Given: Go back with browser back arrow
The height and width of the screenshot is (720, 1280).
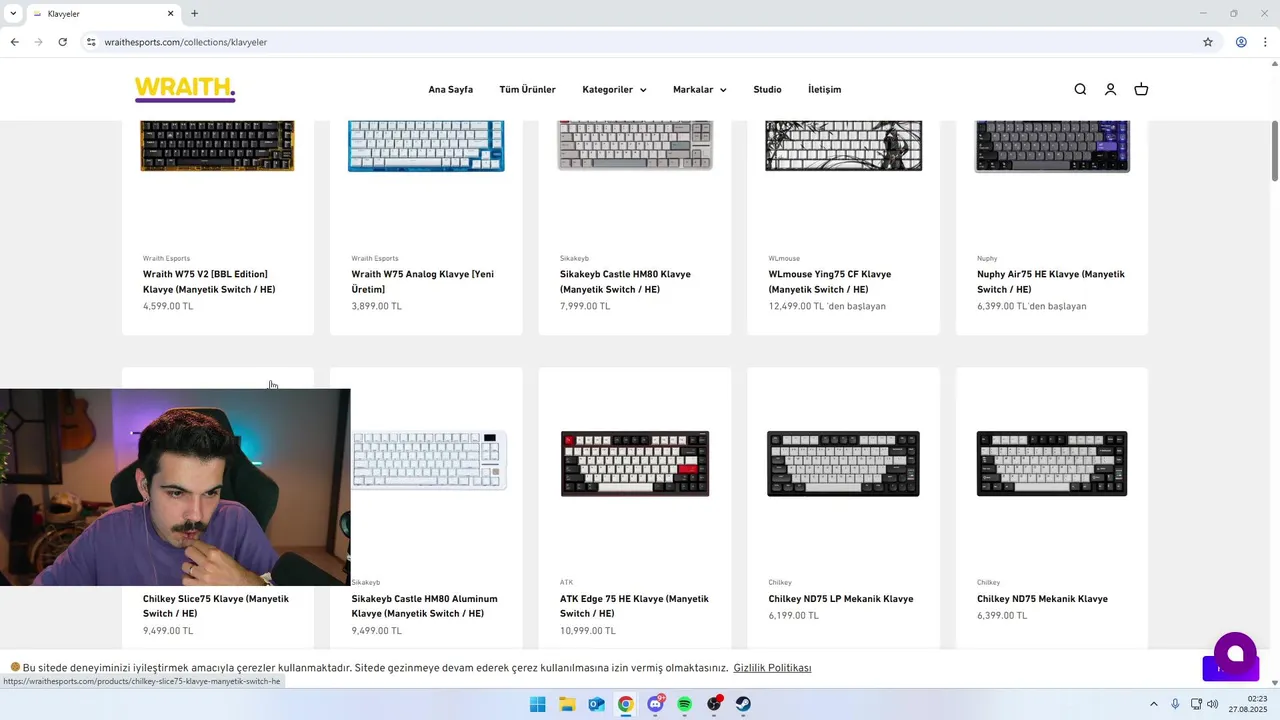Looking at the screenshot, I should pos(14,42).
